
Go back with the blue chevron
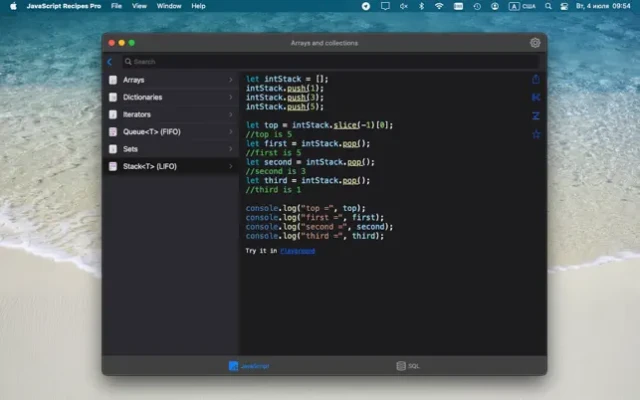pyautogui.click(x=109, y=62)
